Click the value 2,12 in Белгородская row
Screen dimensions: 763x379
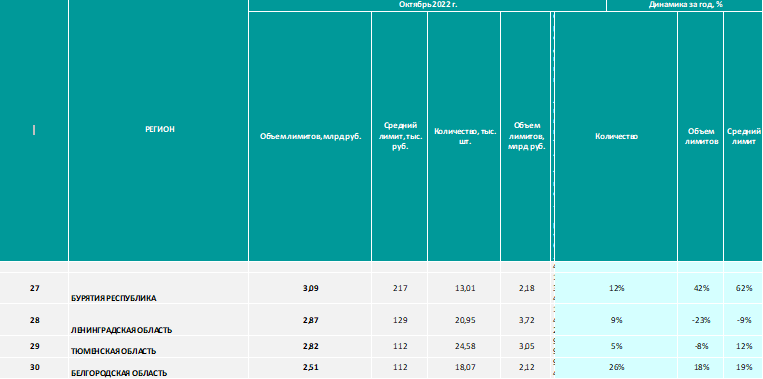coord(526,368)
